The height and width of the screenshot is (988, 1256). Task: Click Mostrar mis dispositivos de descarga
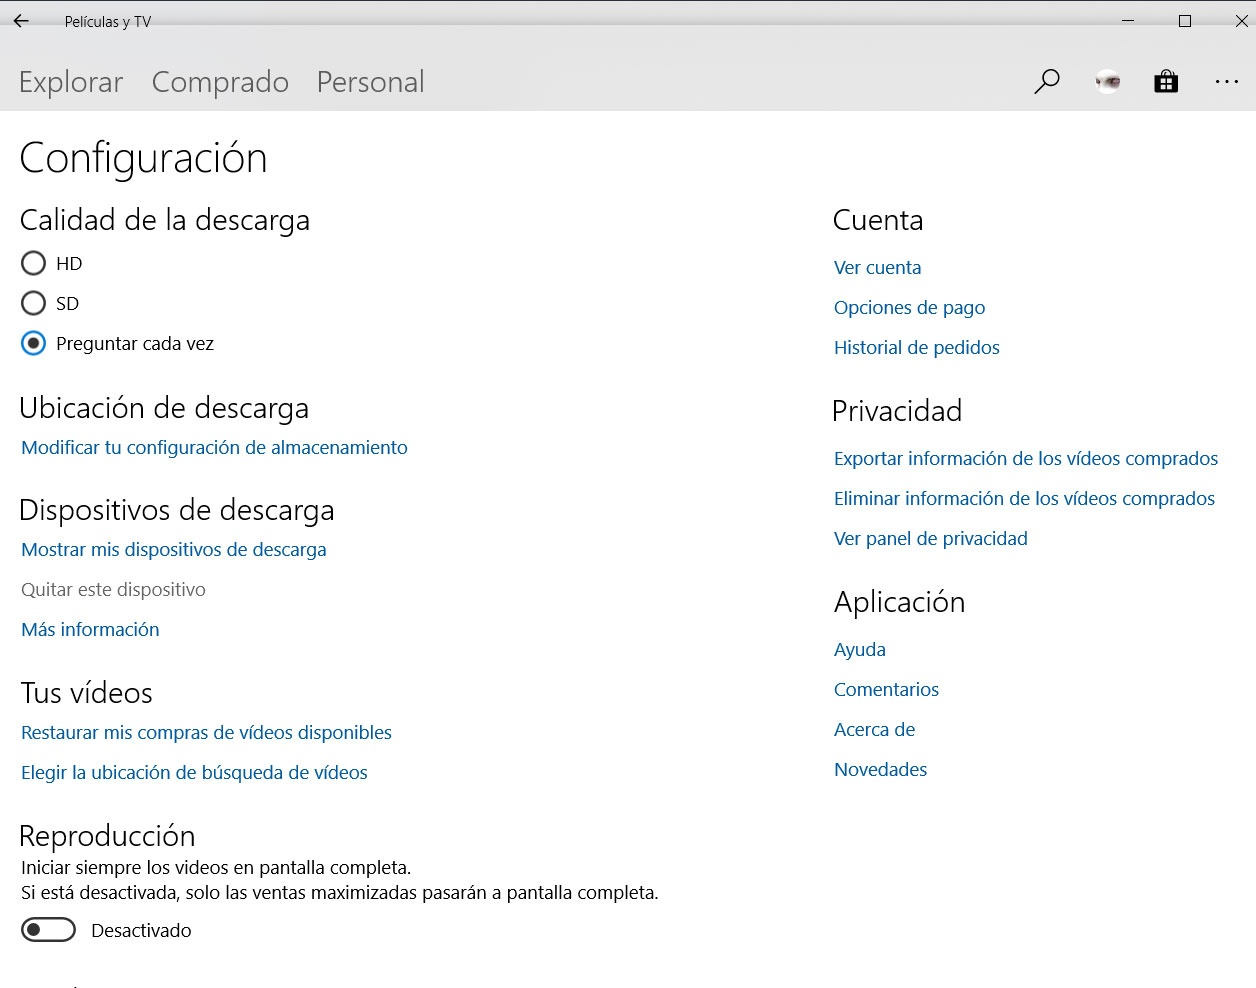[174, 549]
